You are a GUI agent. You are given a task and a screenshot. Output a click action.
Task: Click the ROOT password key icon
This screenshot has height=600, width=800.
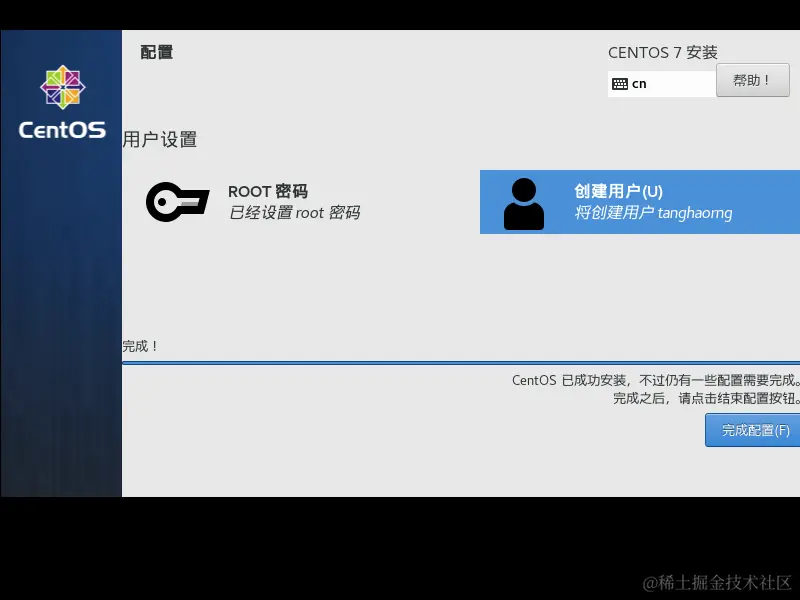(x=178, y=202)
